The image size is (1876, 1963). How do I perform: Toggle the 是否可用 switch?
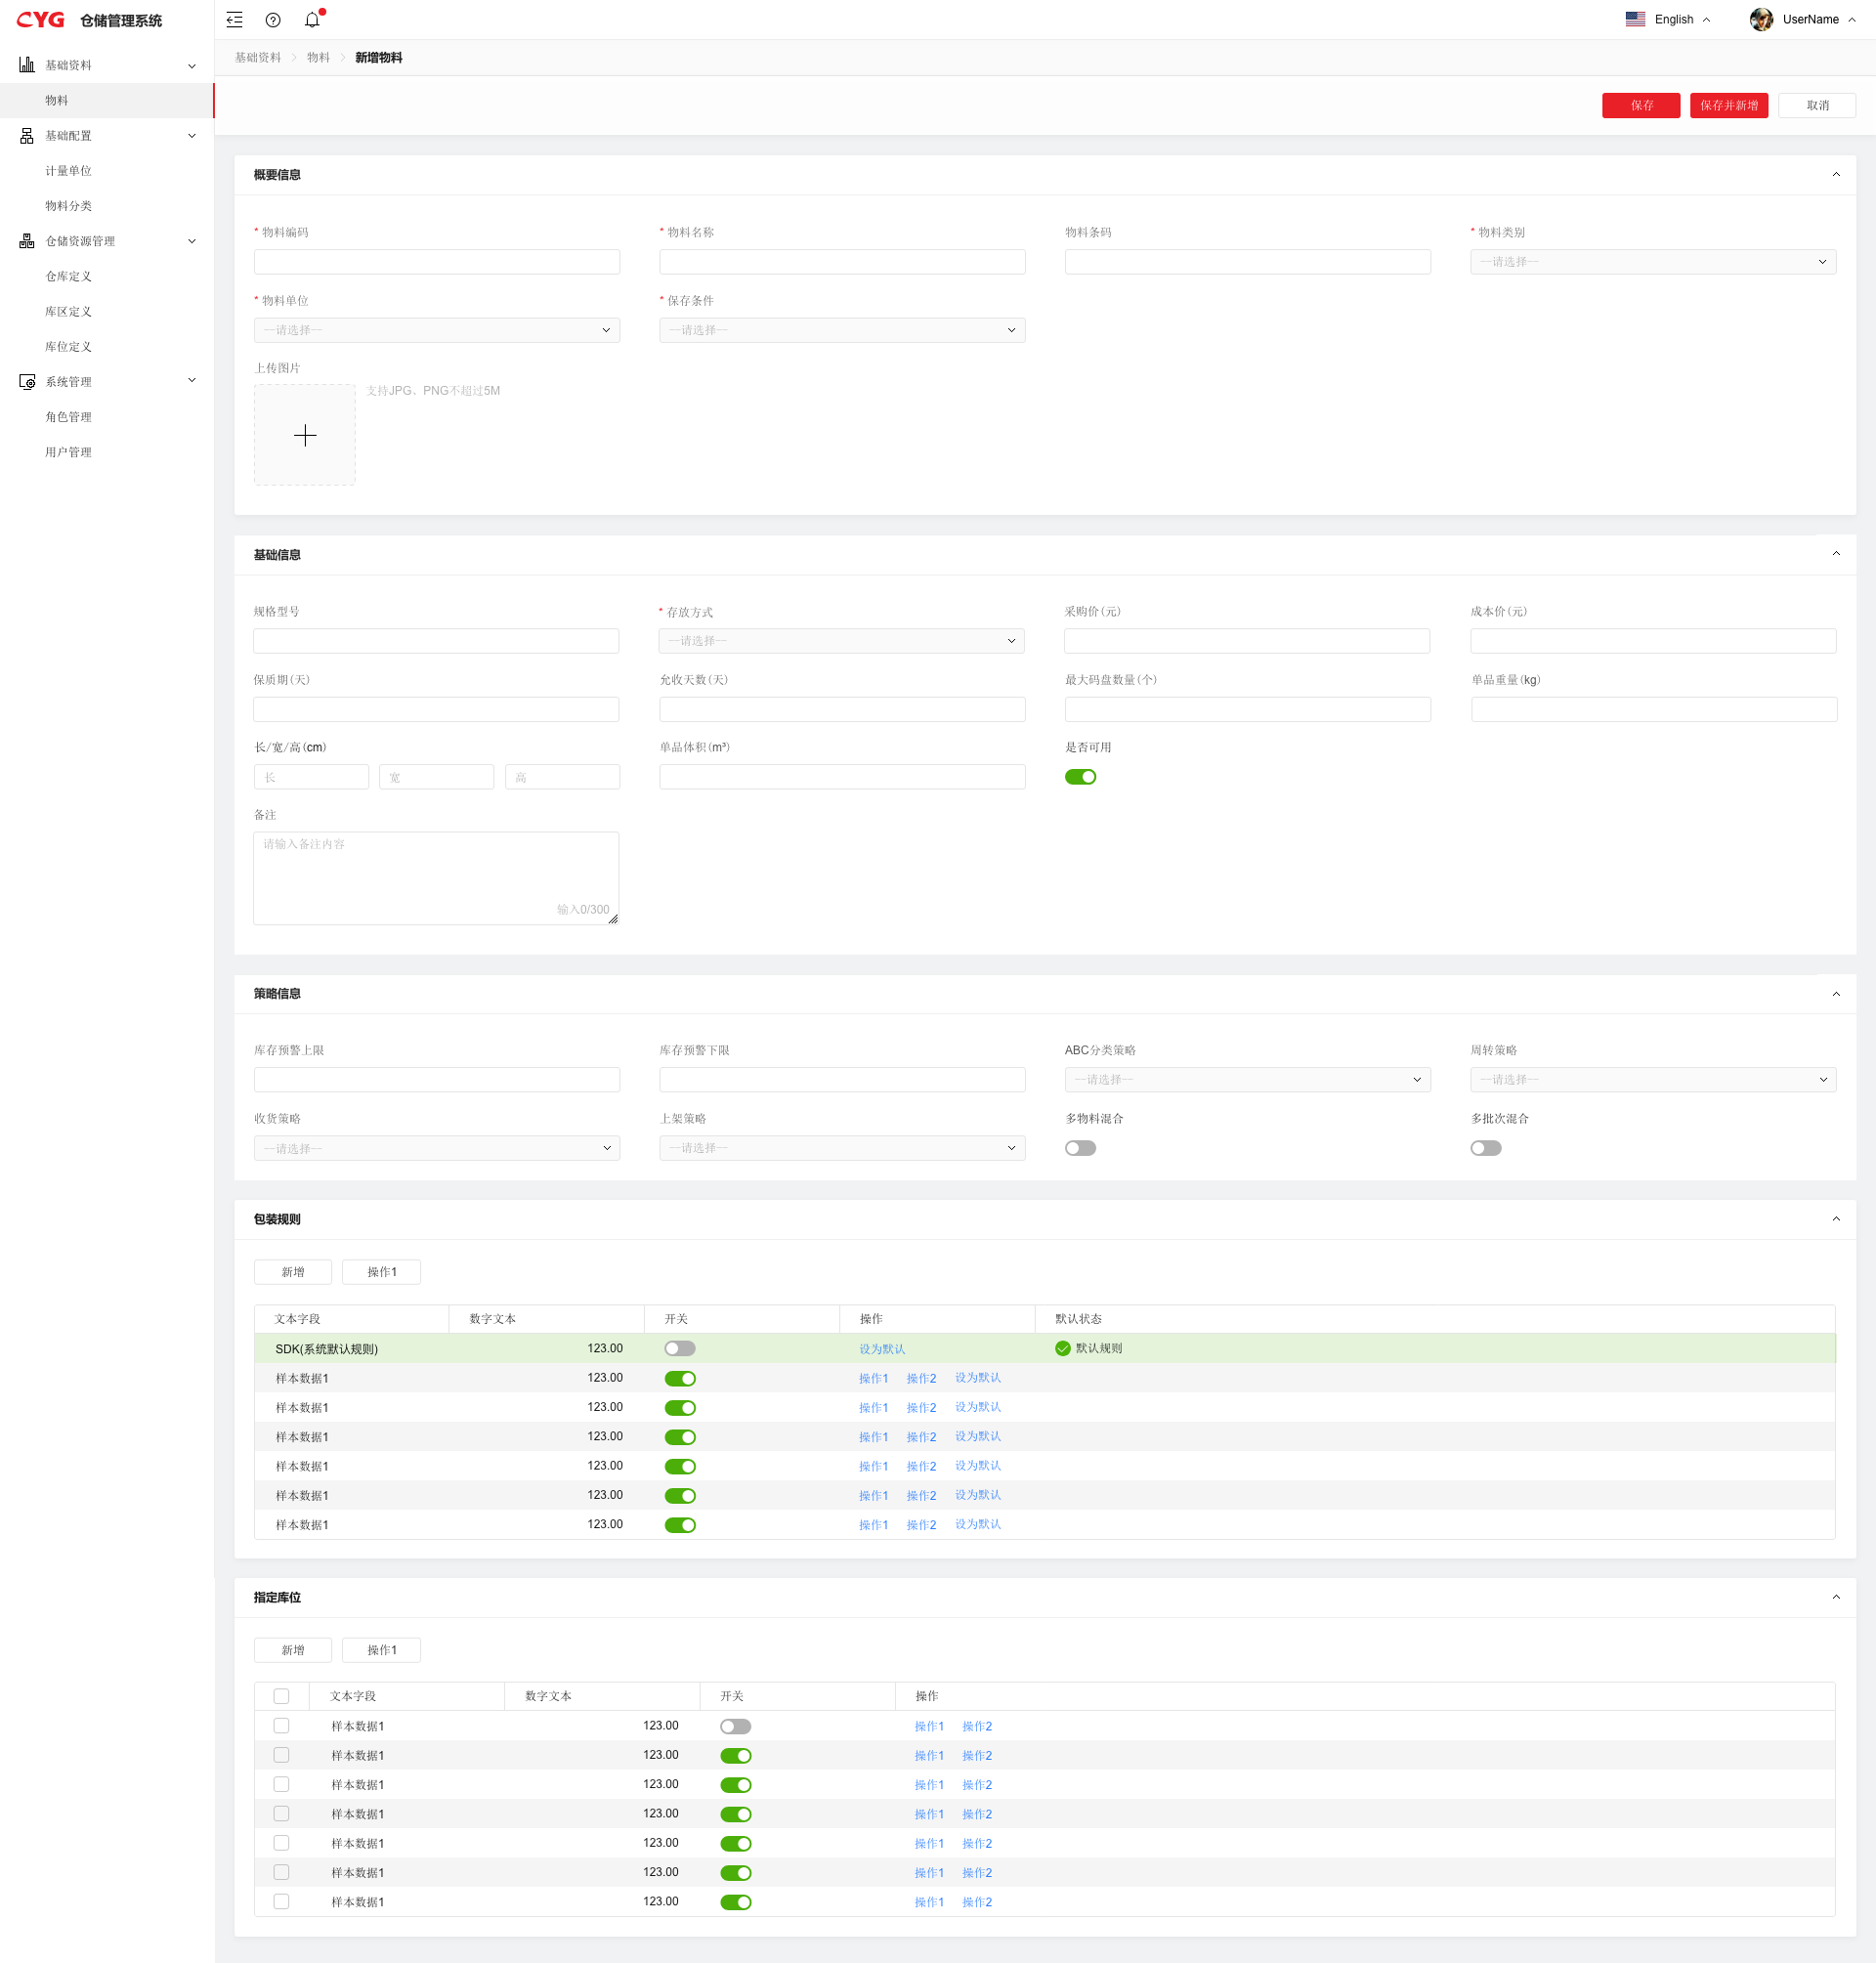pyautogui.click(x=1080, y=777)
